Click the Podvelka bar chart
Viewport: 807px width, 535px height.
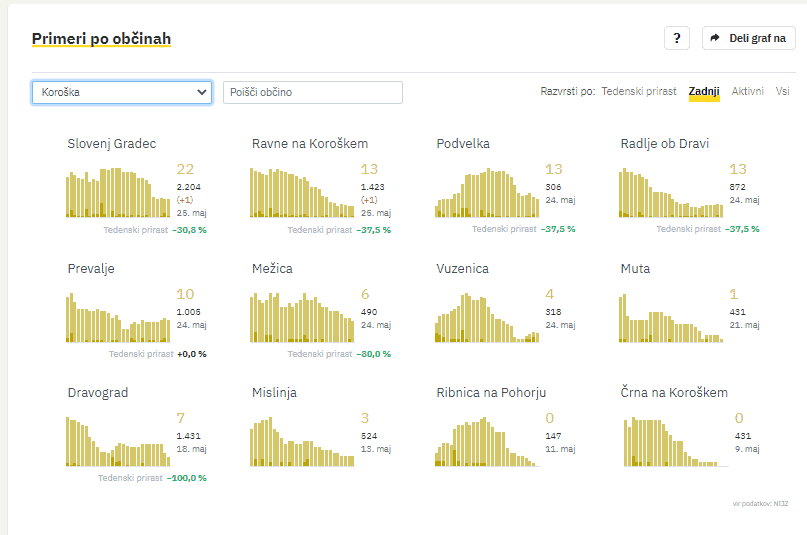(x=487, y=192)
